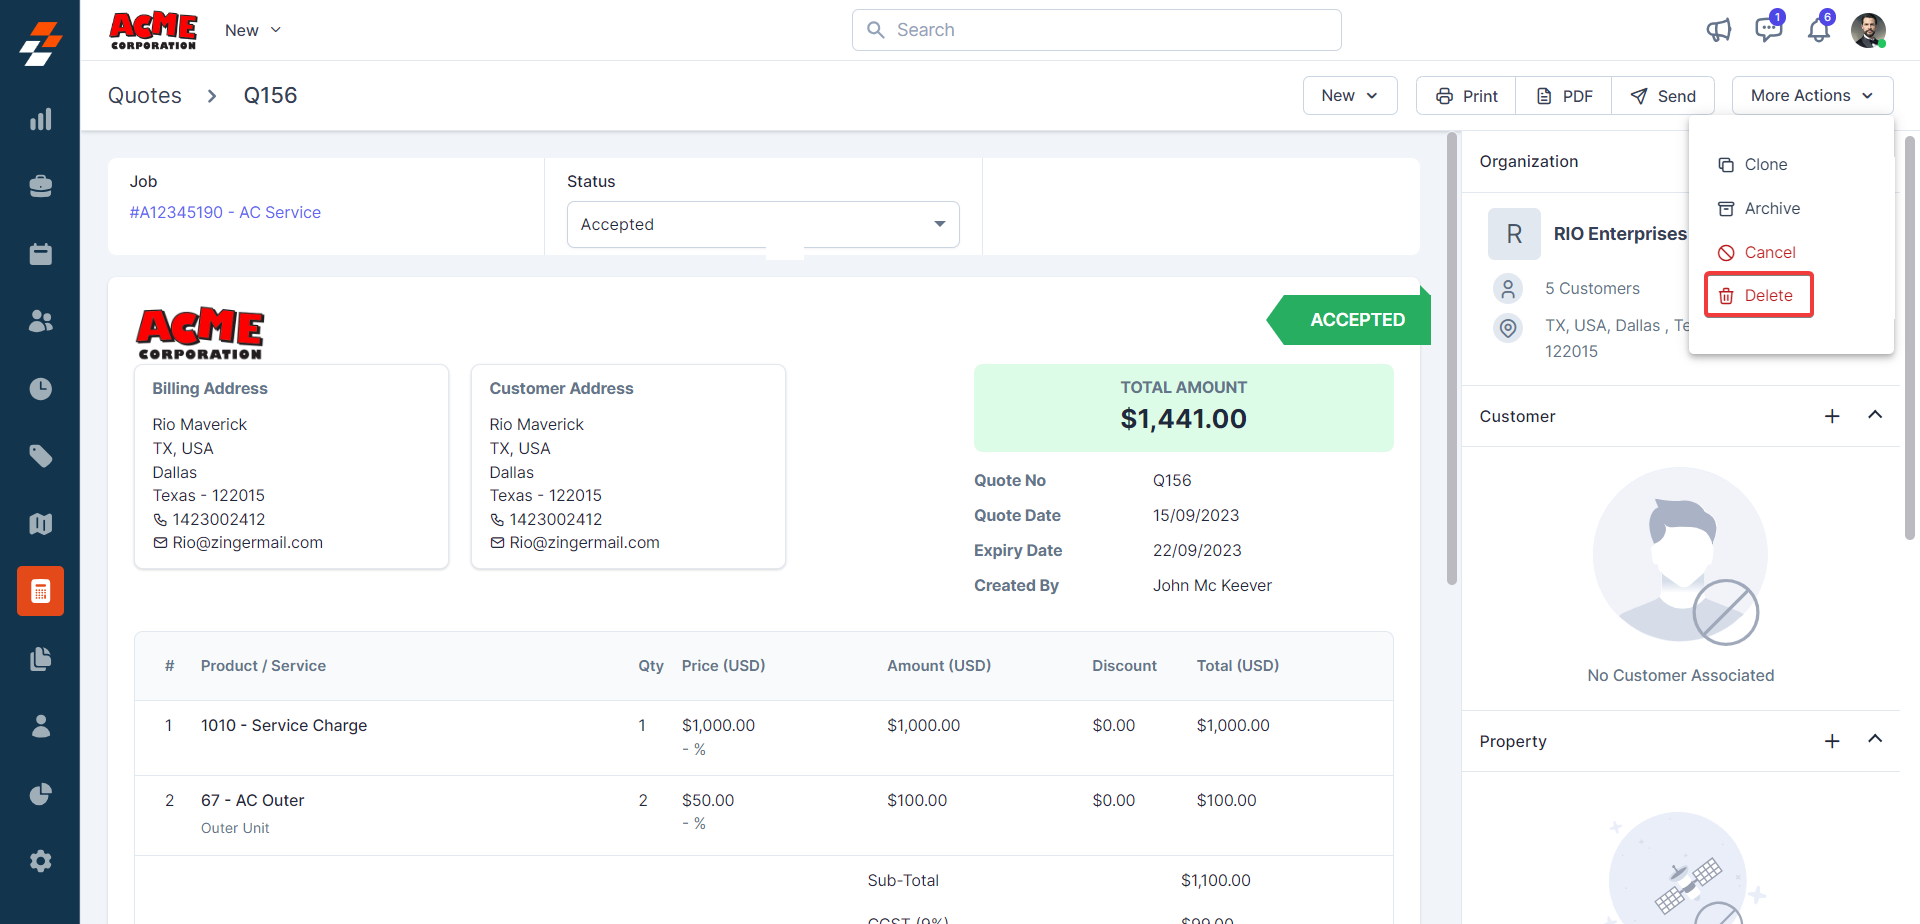Choose Clone in the More Actions menu
The image size is (1920, 924).
click(x=1764, y=165)
